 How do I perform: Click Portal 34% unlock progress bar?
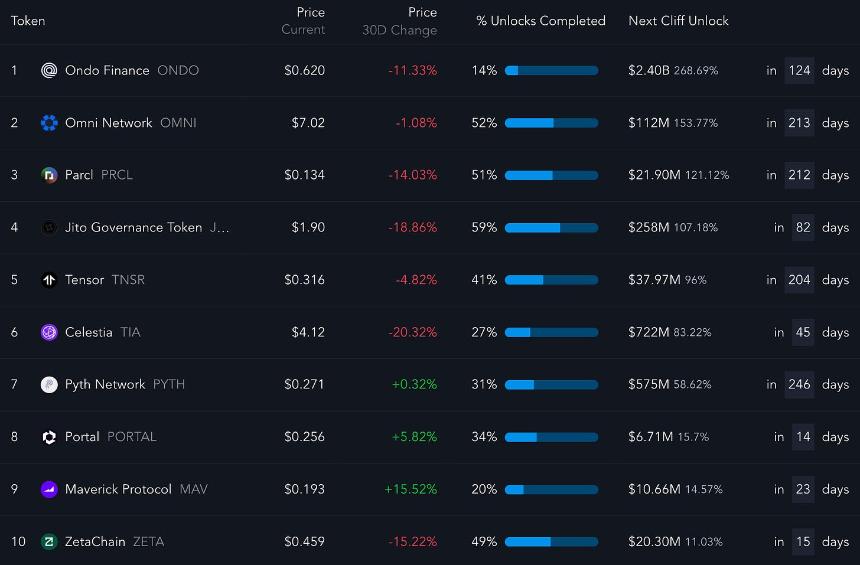(x=551, y=437)
